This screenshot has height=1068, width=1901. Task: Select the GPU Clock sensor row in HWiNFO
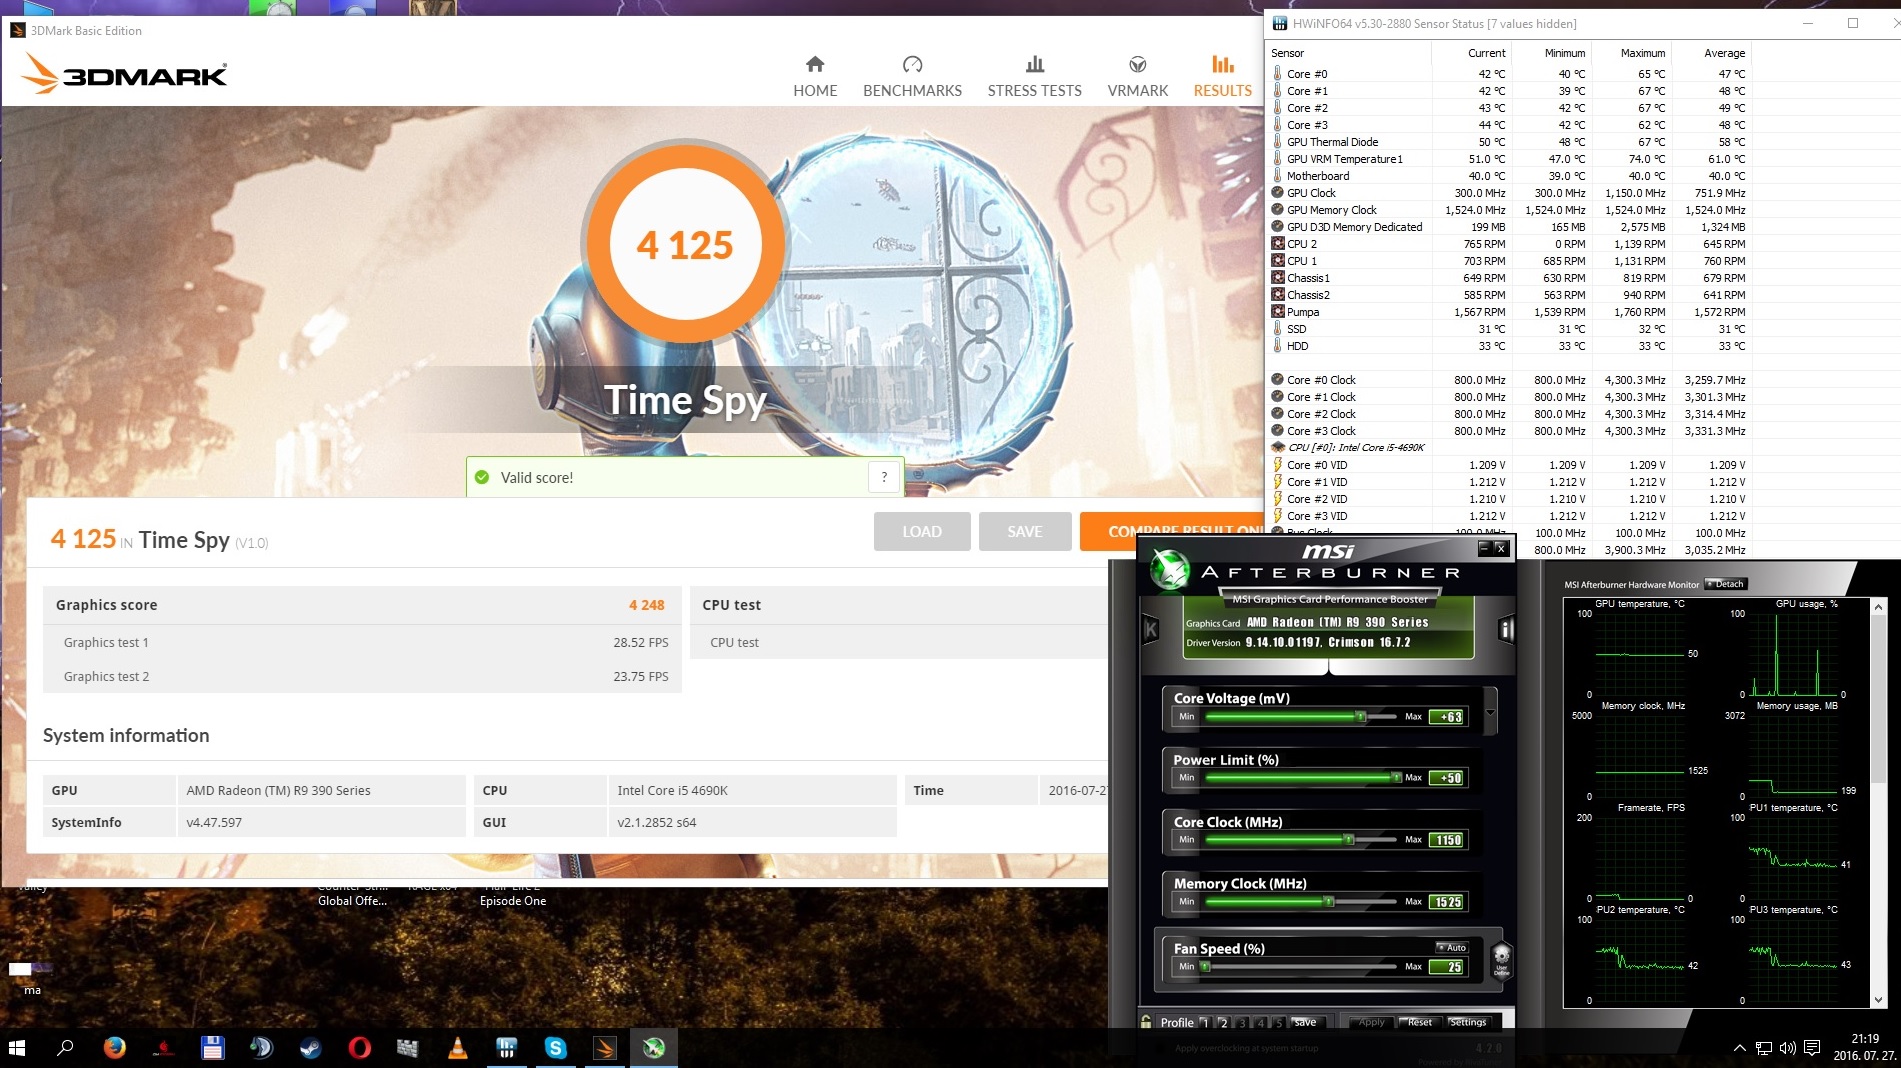[1510, 193]
